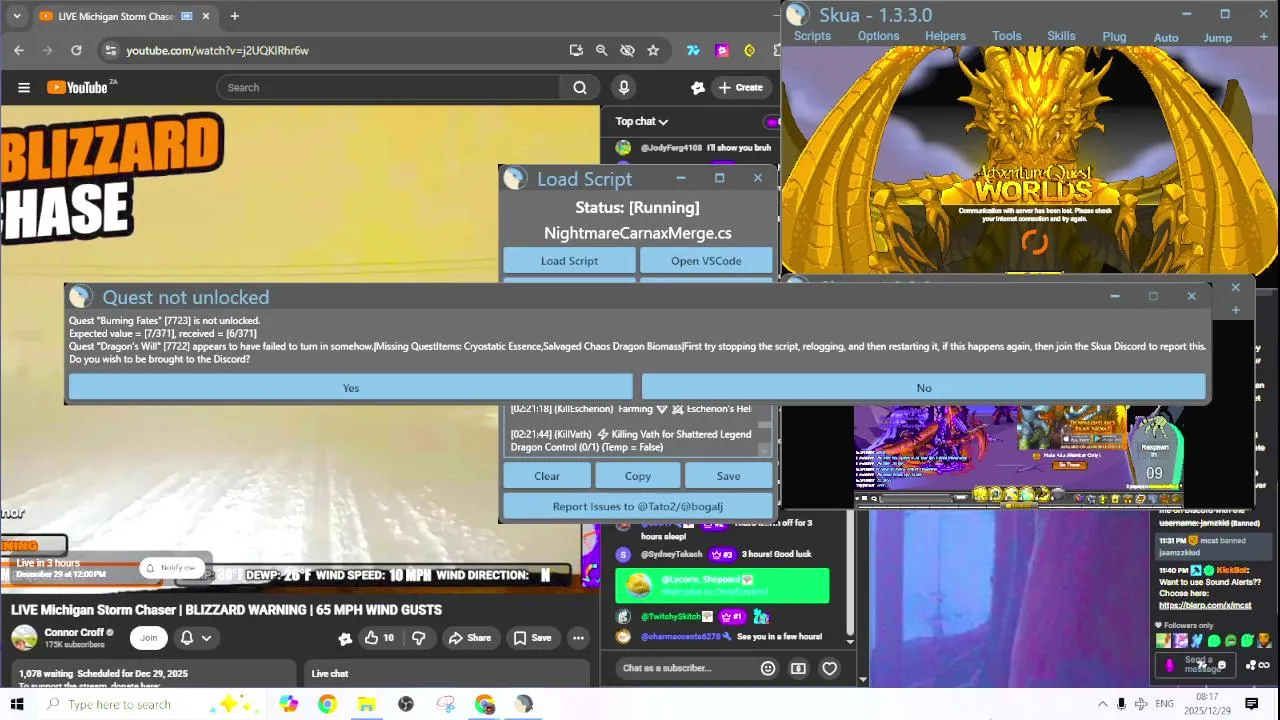Viewport: 1280px width, 720px height.
Task: Click the yellow circle extension icon
Action: click(749, 50)
